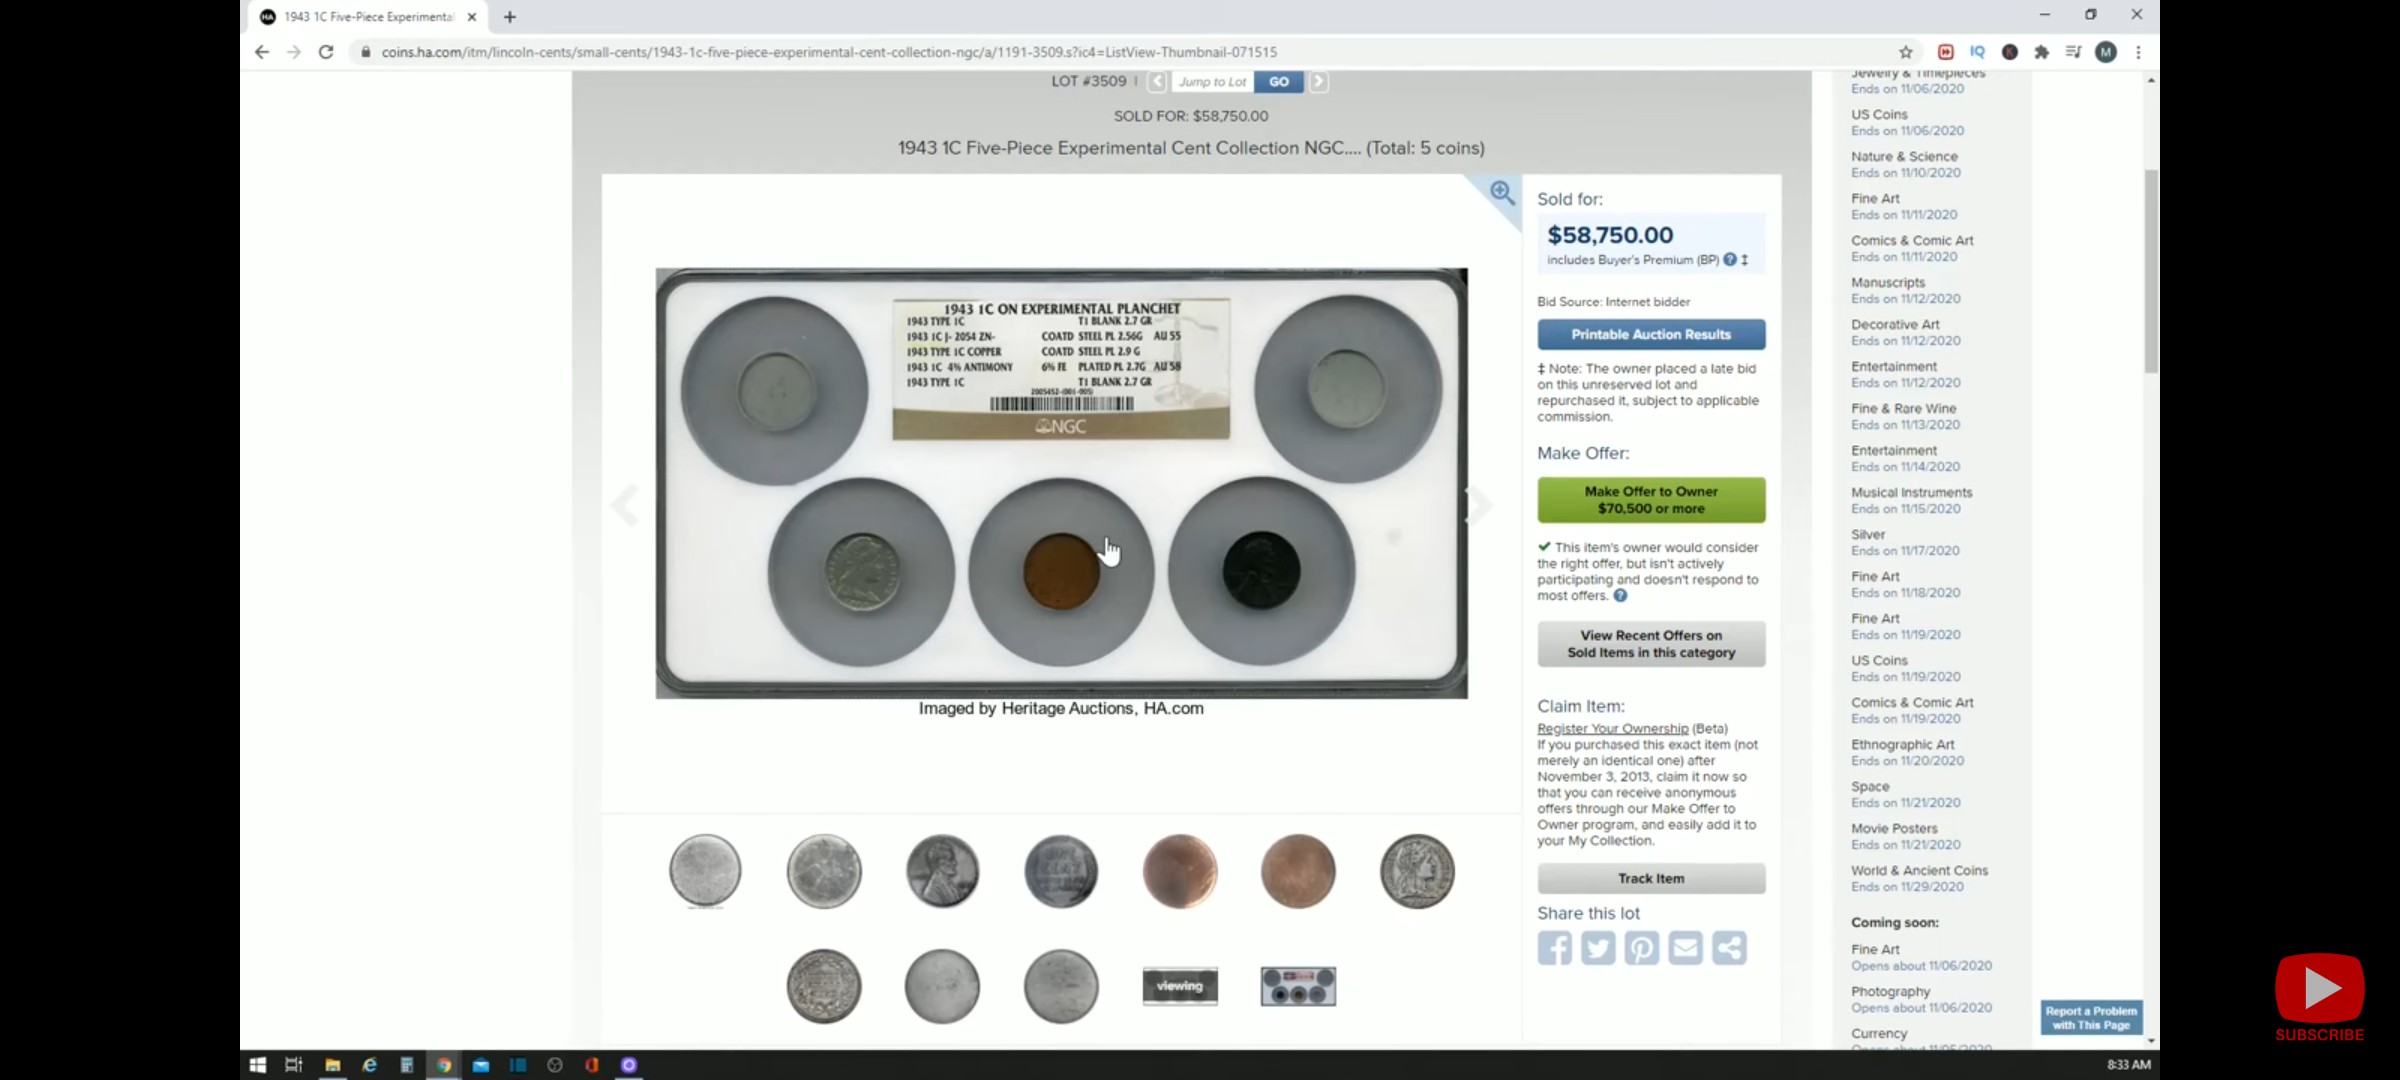Open the media control toolbar icon
Image resolution: width=2400 pixels, height=1080 pixels.
point(2074,52)
